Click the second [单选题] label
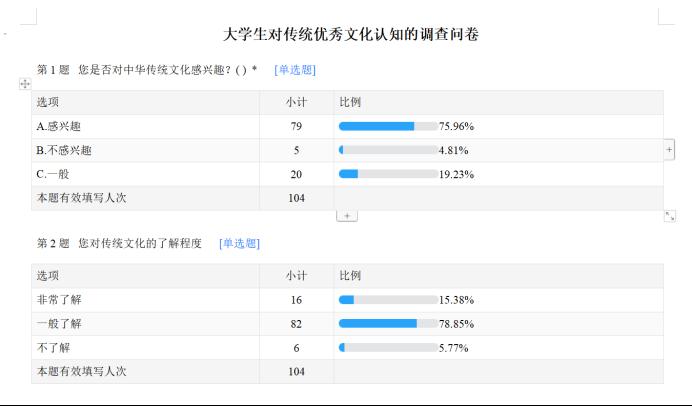Screen dimensions: 692x406 coord(239,244)
